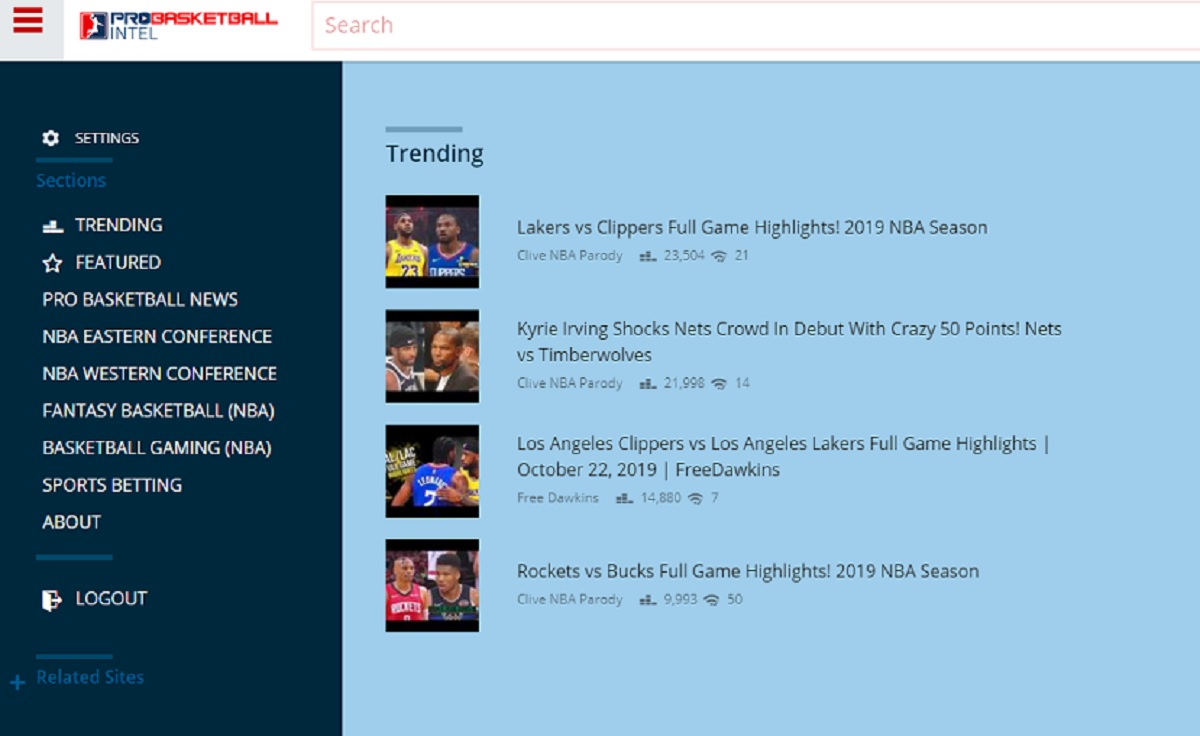Click the Pro Basketball Intel logo
Viewport: 1200px width, 736px height.
coord(179,25)
